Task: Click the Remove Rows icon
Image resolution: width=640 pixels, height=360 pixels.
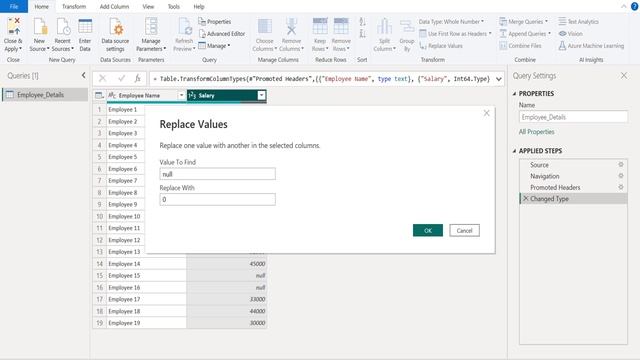Action: coord(341,27)
